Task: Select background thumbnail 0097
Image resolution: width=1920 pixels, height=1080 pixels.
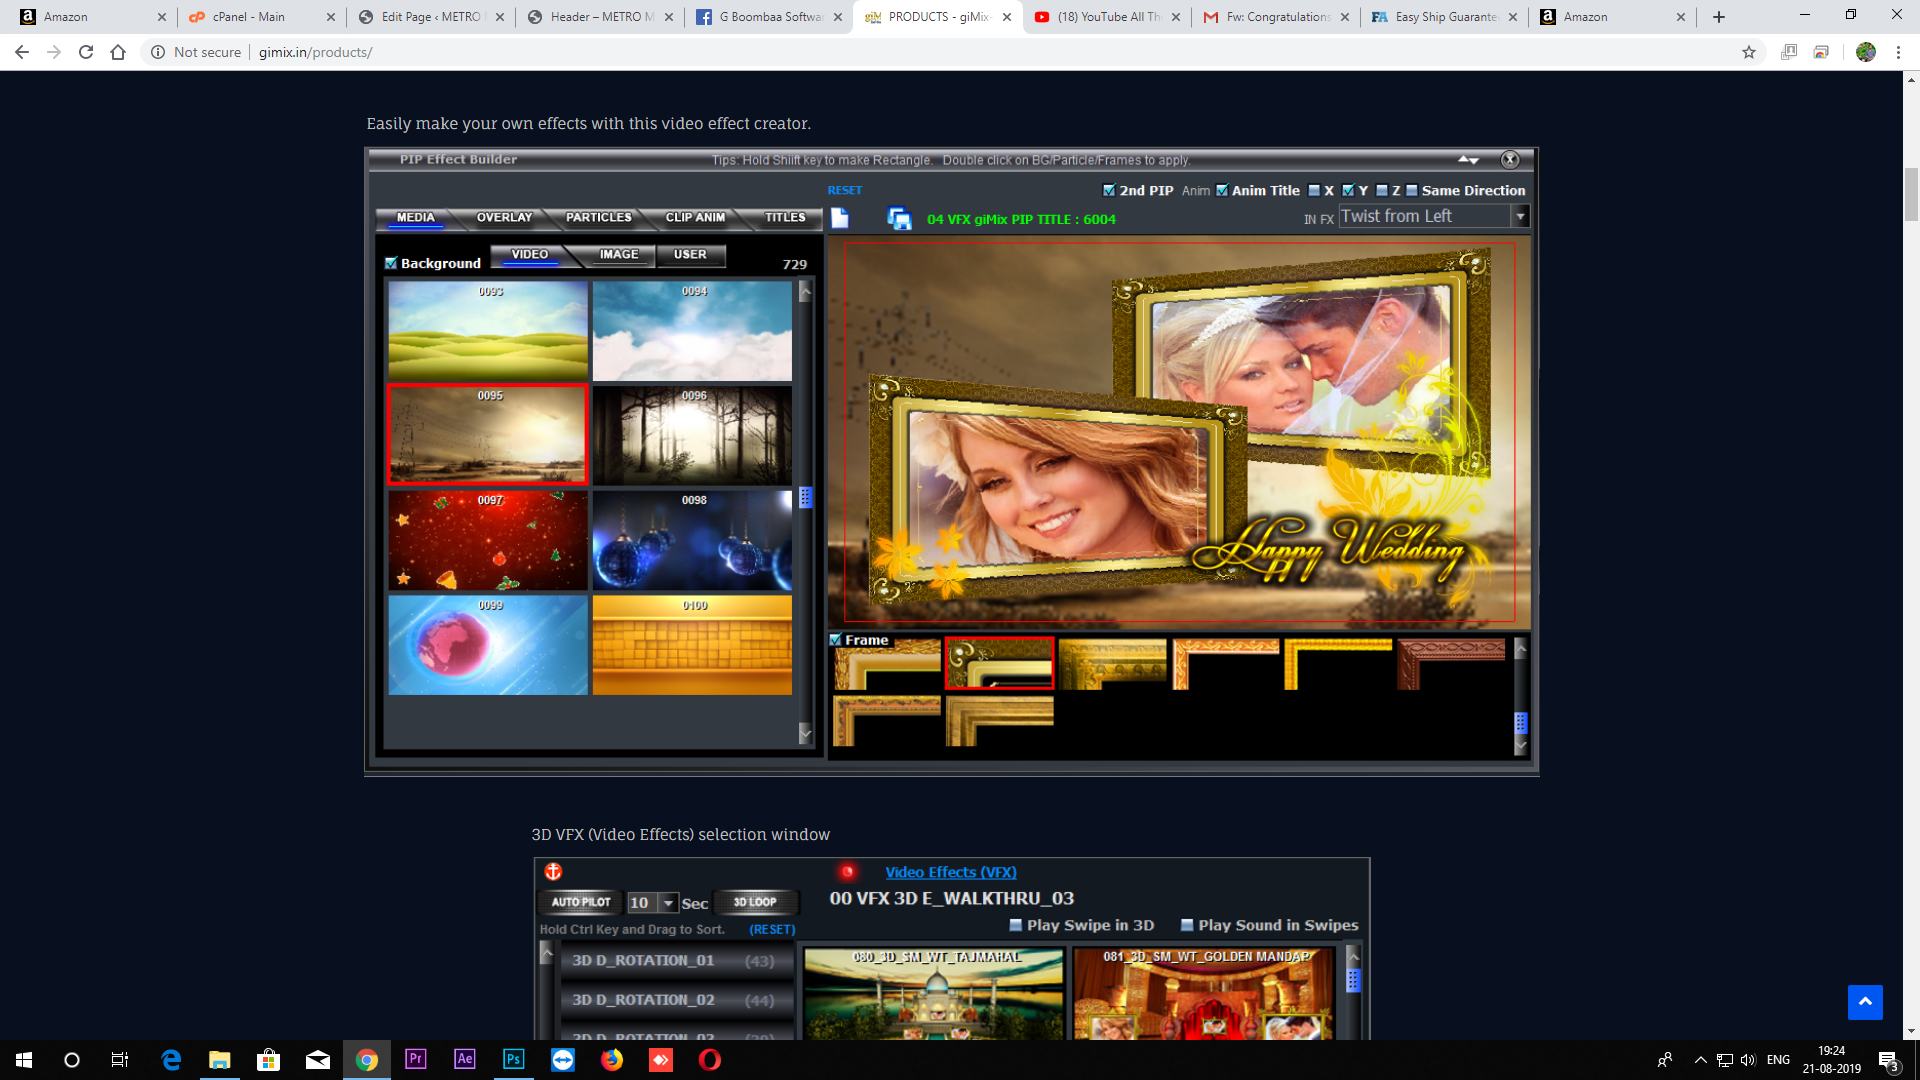Action: pyautogui.click(x=487, y=540)
